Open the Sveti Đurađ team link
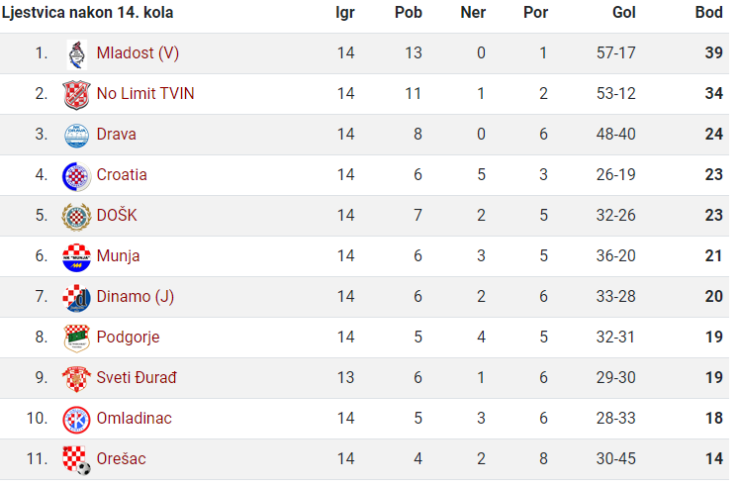741x486 pixels. [137, 378]
